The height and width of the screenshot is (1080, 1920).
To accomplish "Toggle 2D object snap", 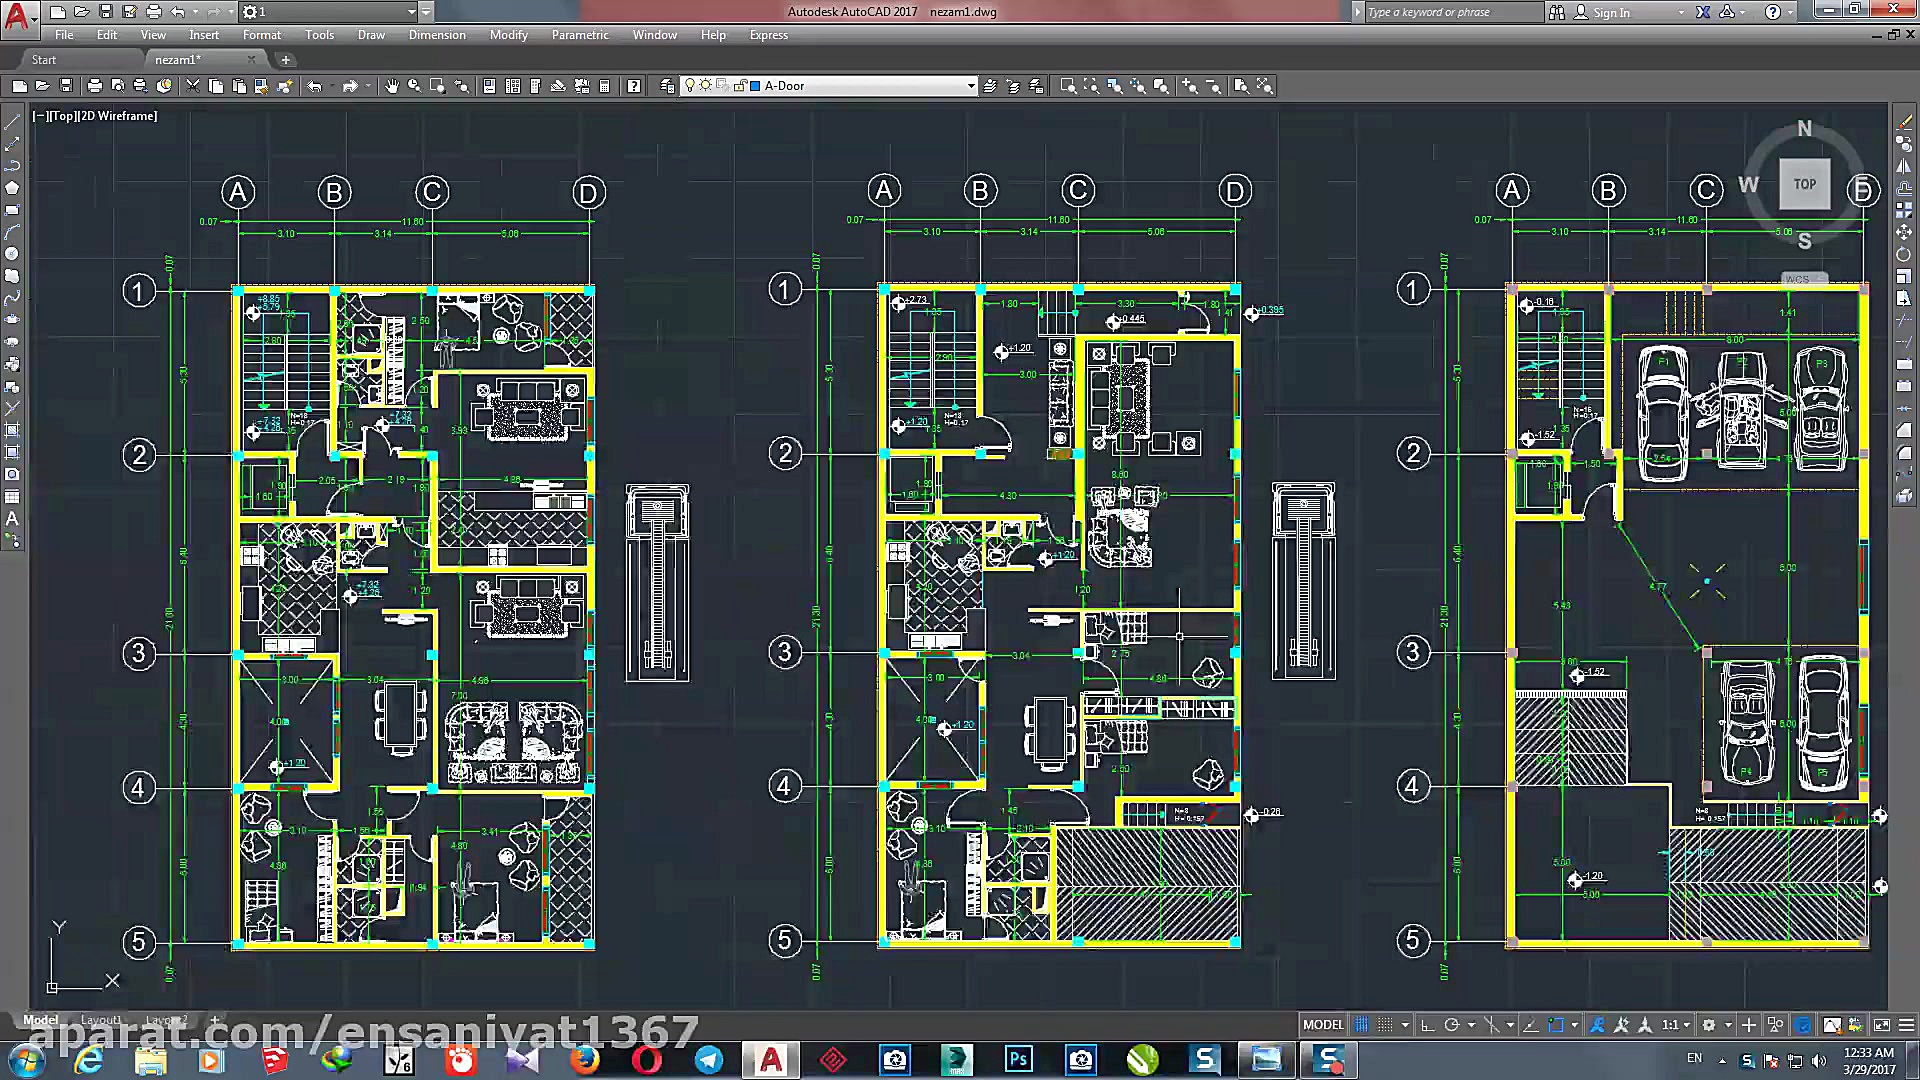I will pyautogui.click(x=1556, y=1025).
